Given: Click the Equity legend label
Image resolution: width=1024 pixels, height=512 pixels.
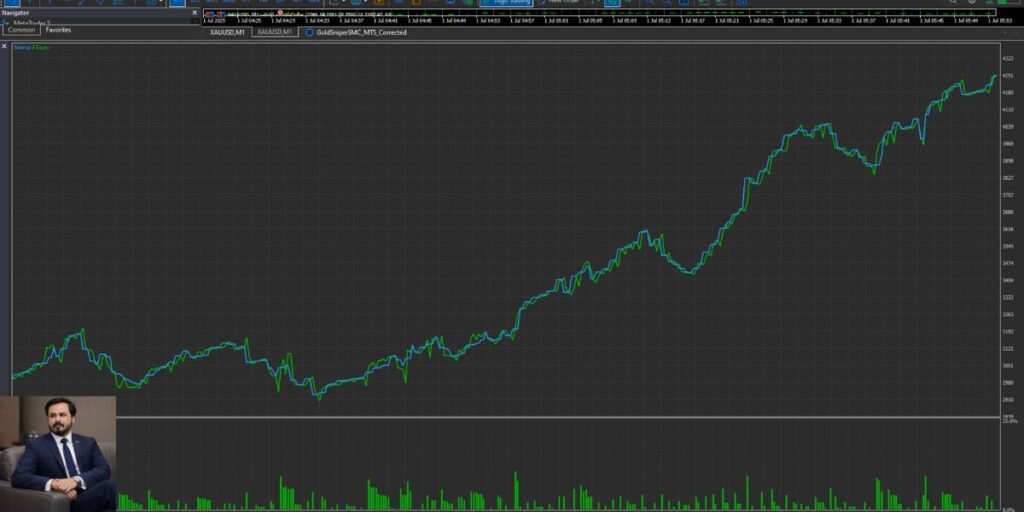Looking at the screenshot, I should tap(43, 47).
